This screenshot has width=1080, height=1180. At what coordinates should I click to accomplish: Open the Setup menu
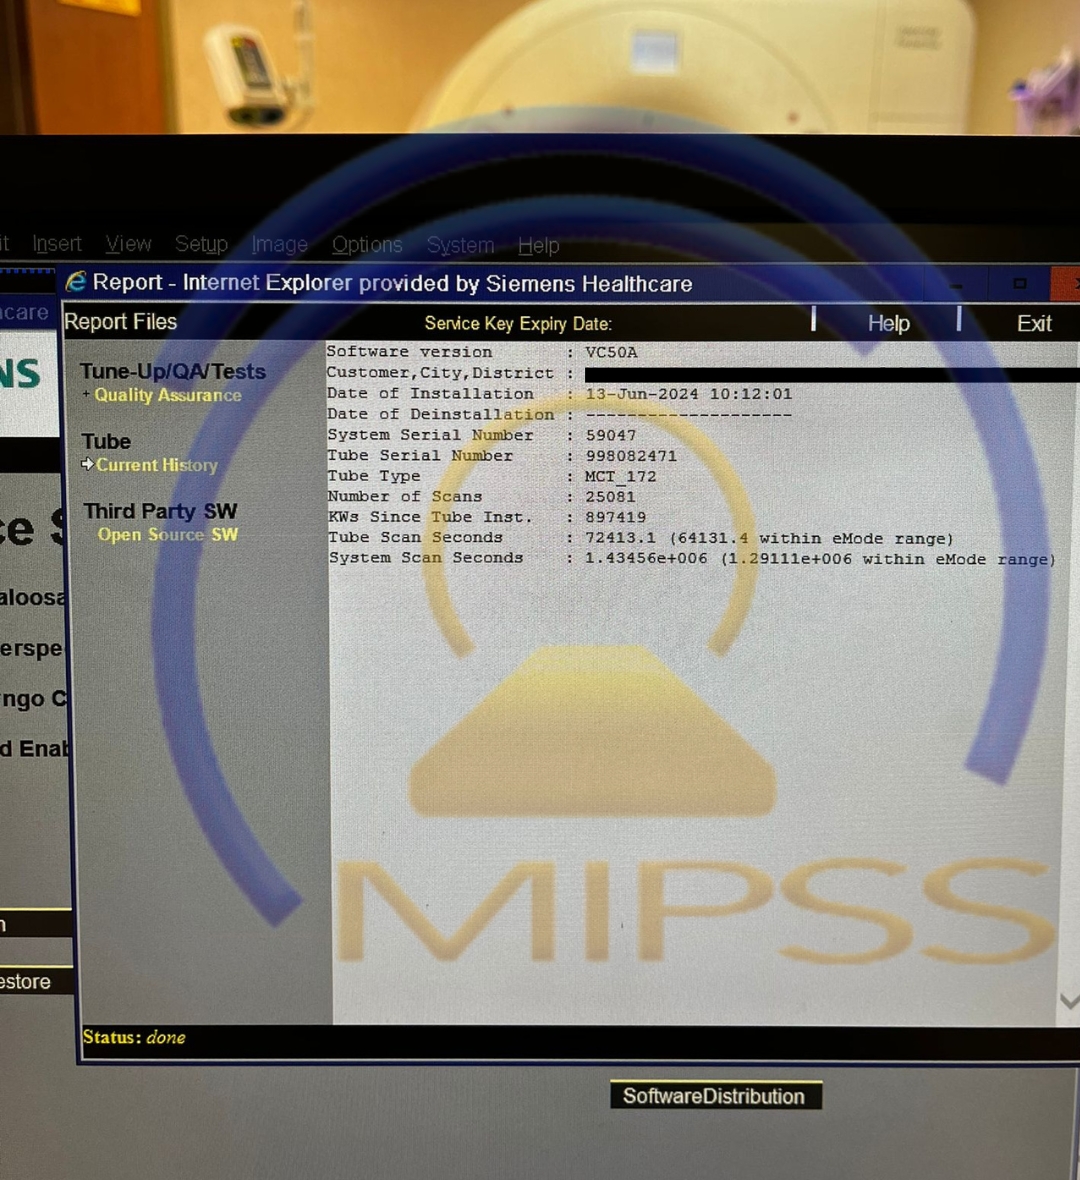(201, 245)
